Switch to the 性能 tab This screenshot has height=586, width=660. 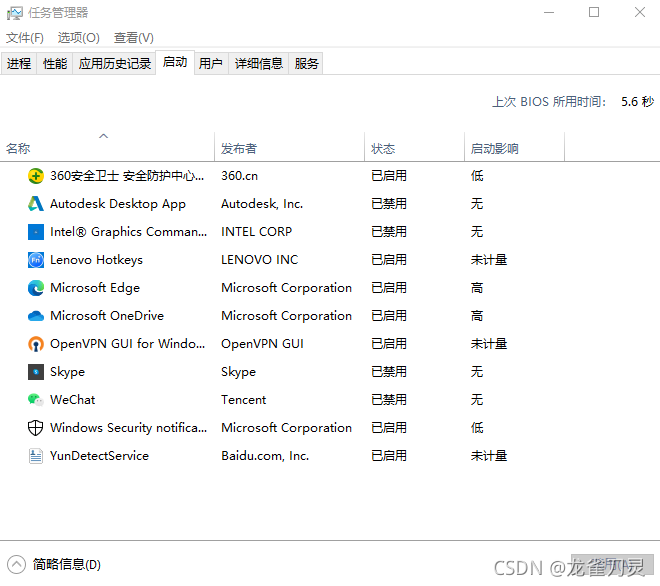coord(55,64)
